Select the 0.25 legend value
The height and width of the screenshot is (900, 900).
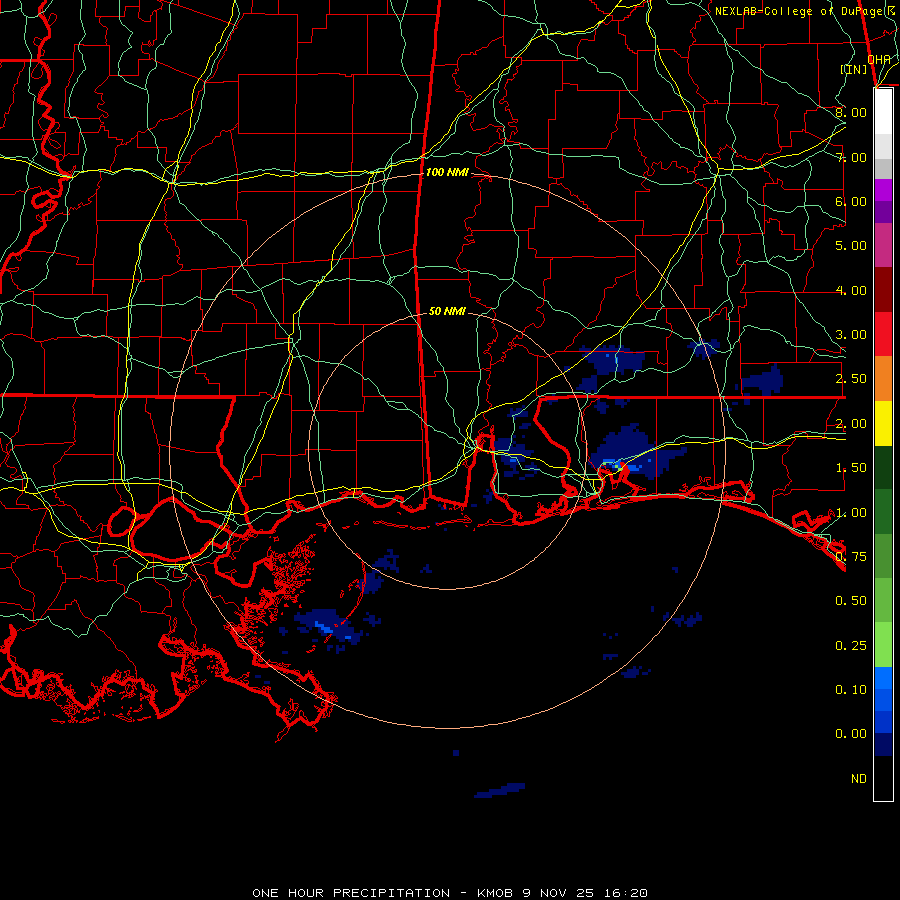(851, 646)
